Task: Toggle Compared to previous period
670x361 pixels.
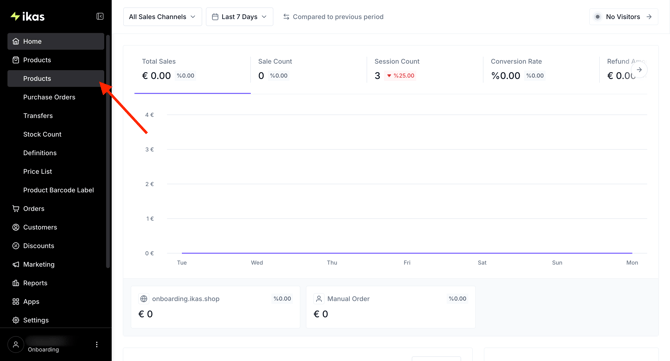Action: 333,17
